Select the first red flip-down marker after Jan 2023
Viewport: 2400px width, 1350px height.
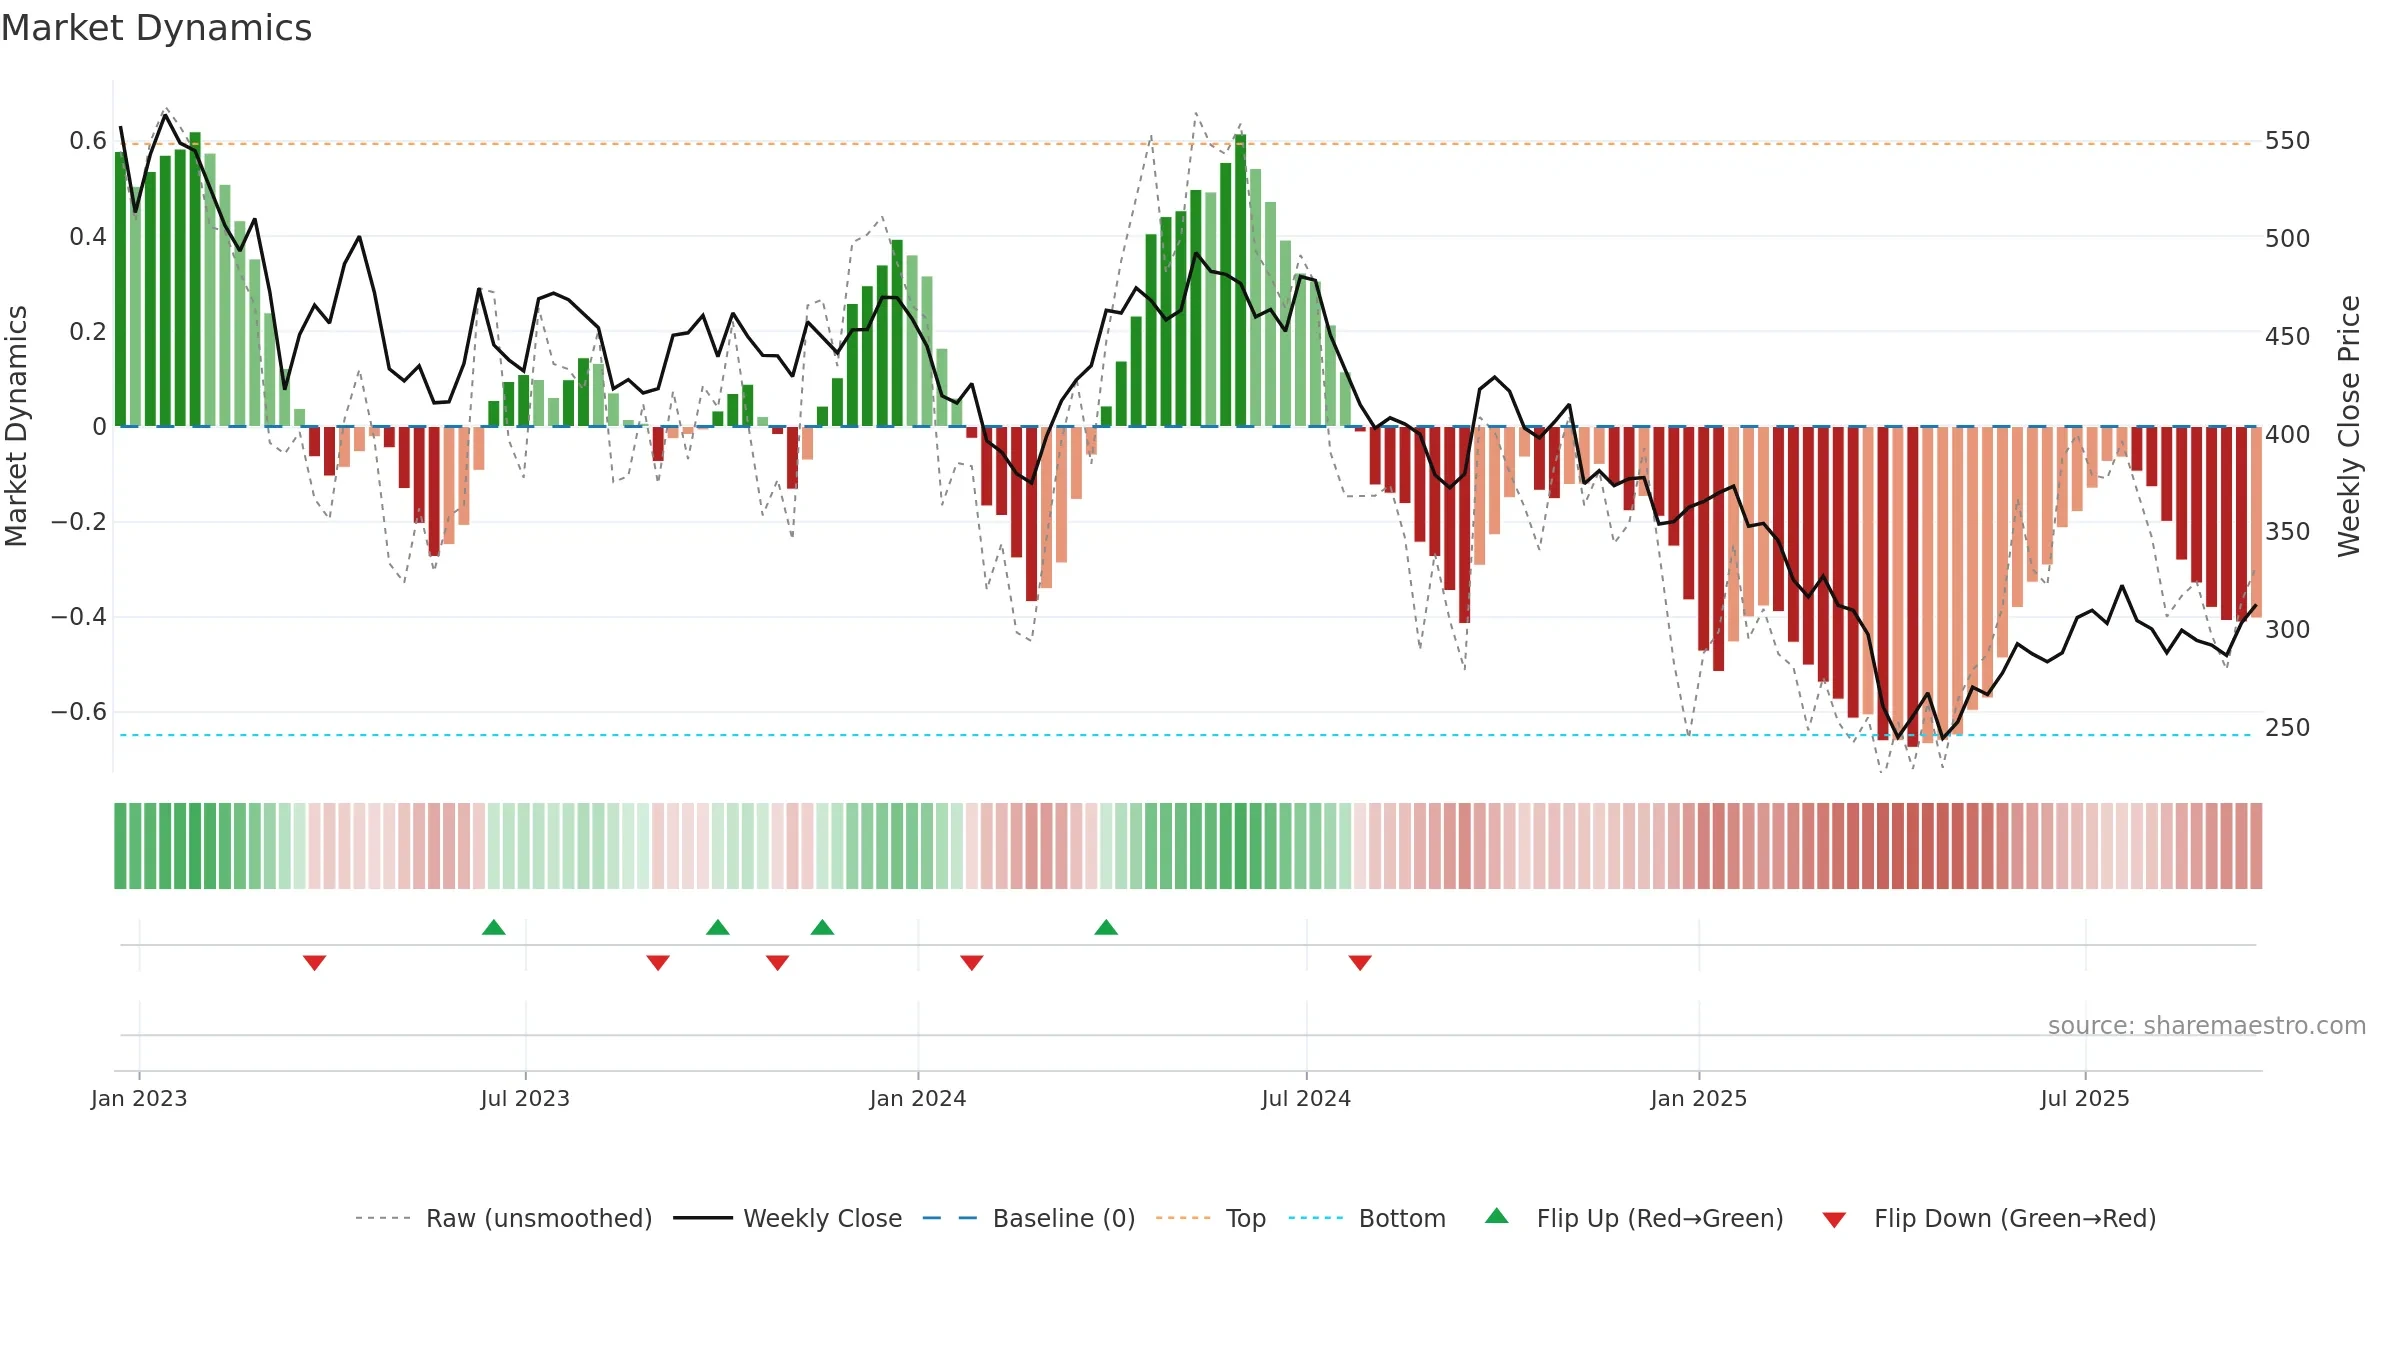pyautogui.click(x=315, y=962)
